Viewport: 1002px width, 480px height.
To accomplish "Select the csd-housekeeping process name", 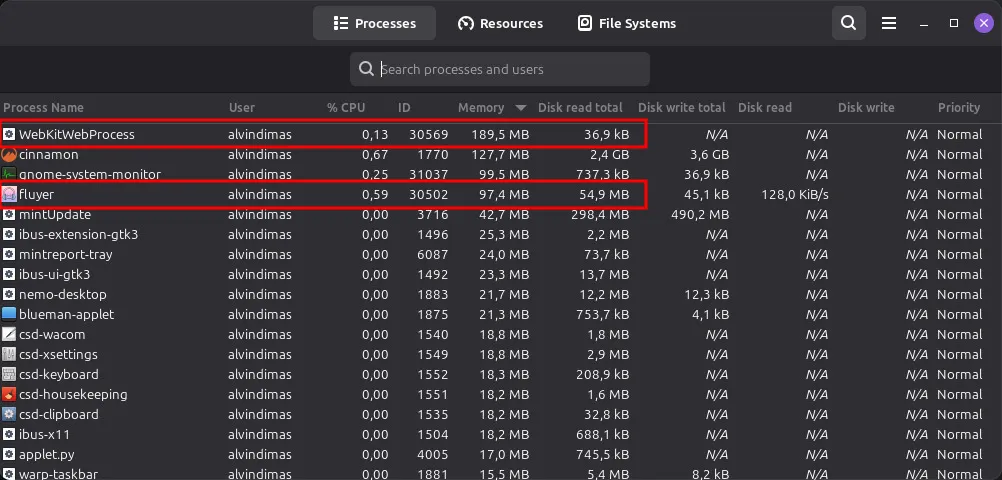I will point(73,394).
